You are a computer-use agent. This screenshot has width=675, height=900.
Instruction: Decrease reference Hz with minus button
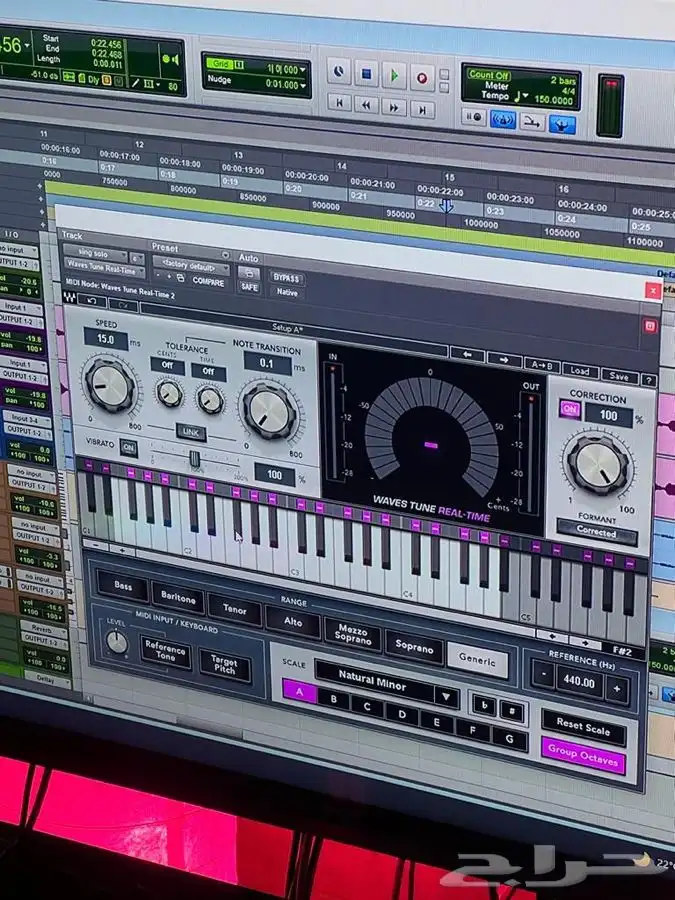[x=542, y=675]
